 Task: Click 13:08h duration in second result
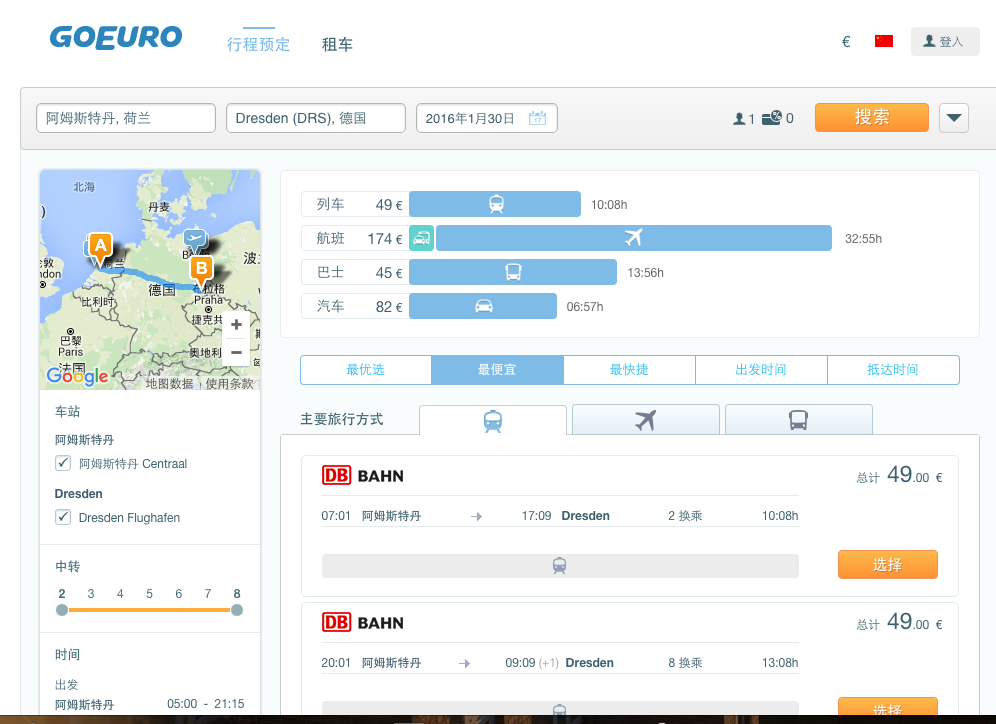tap(780, 662)
